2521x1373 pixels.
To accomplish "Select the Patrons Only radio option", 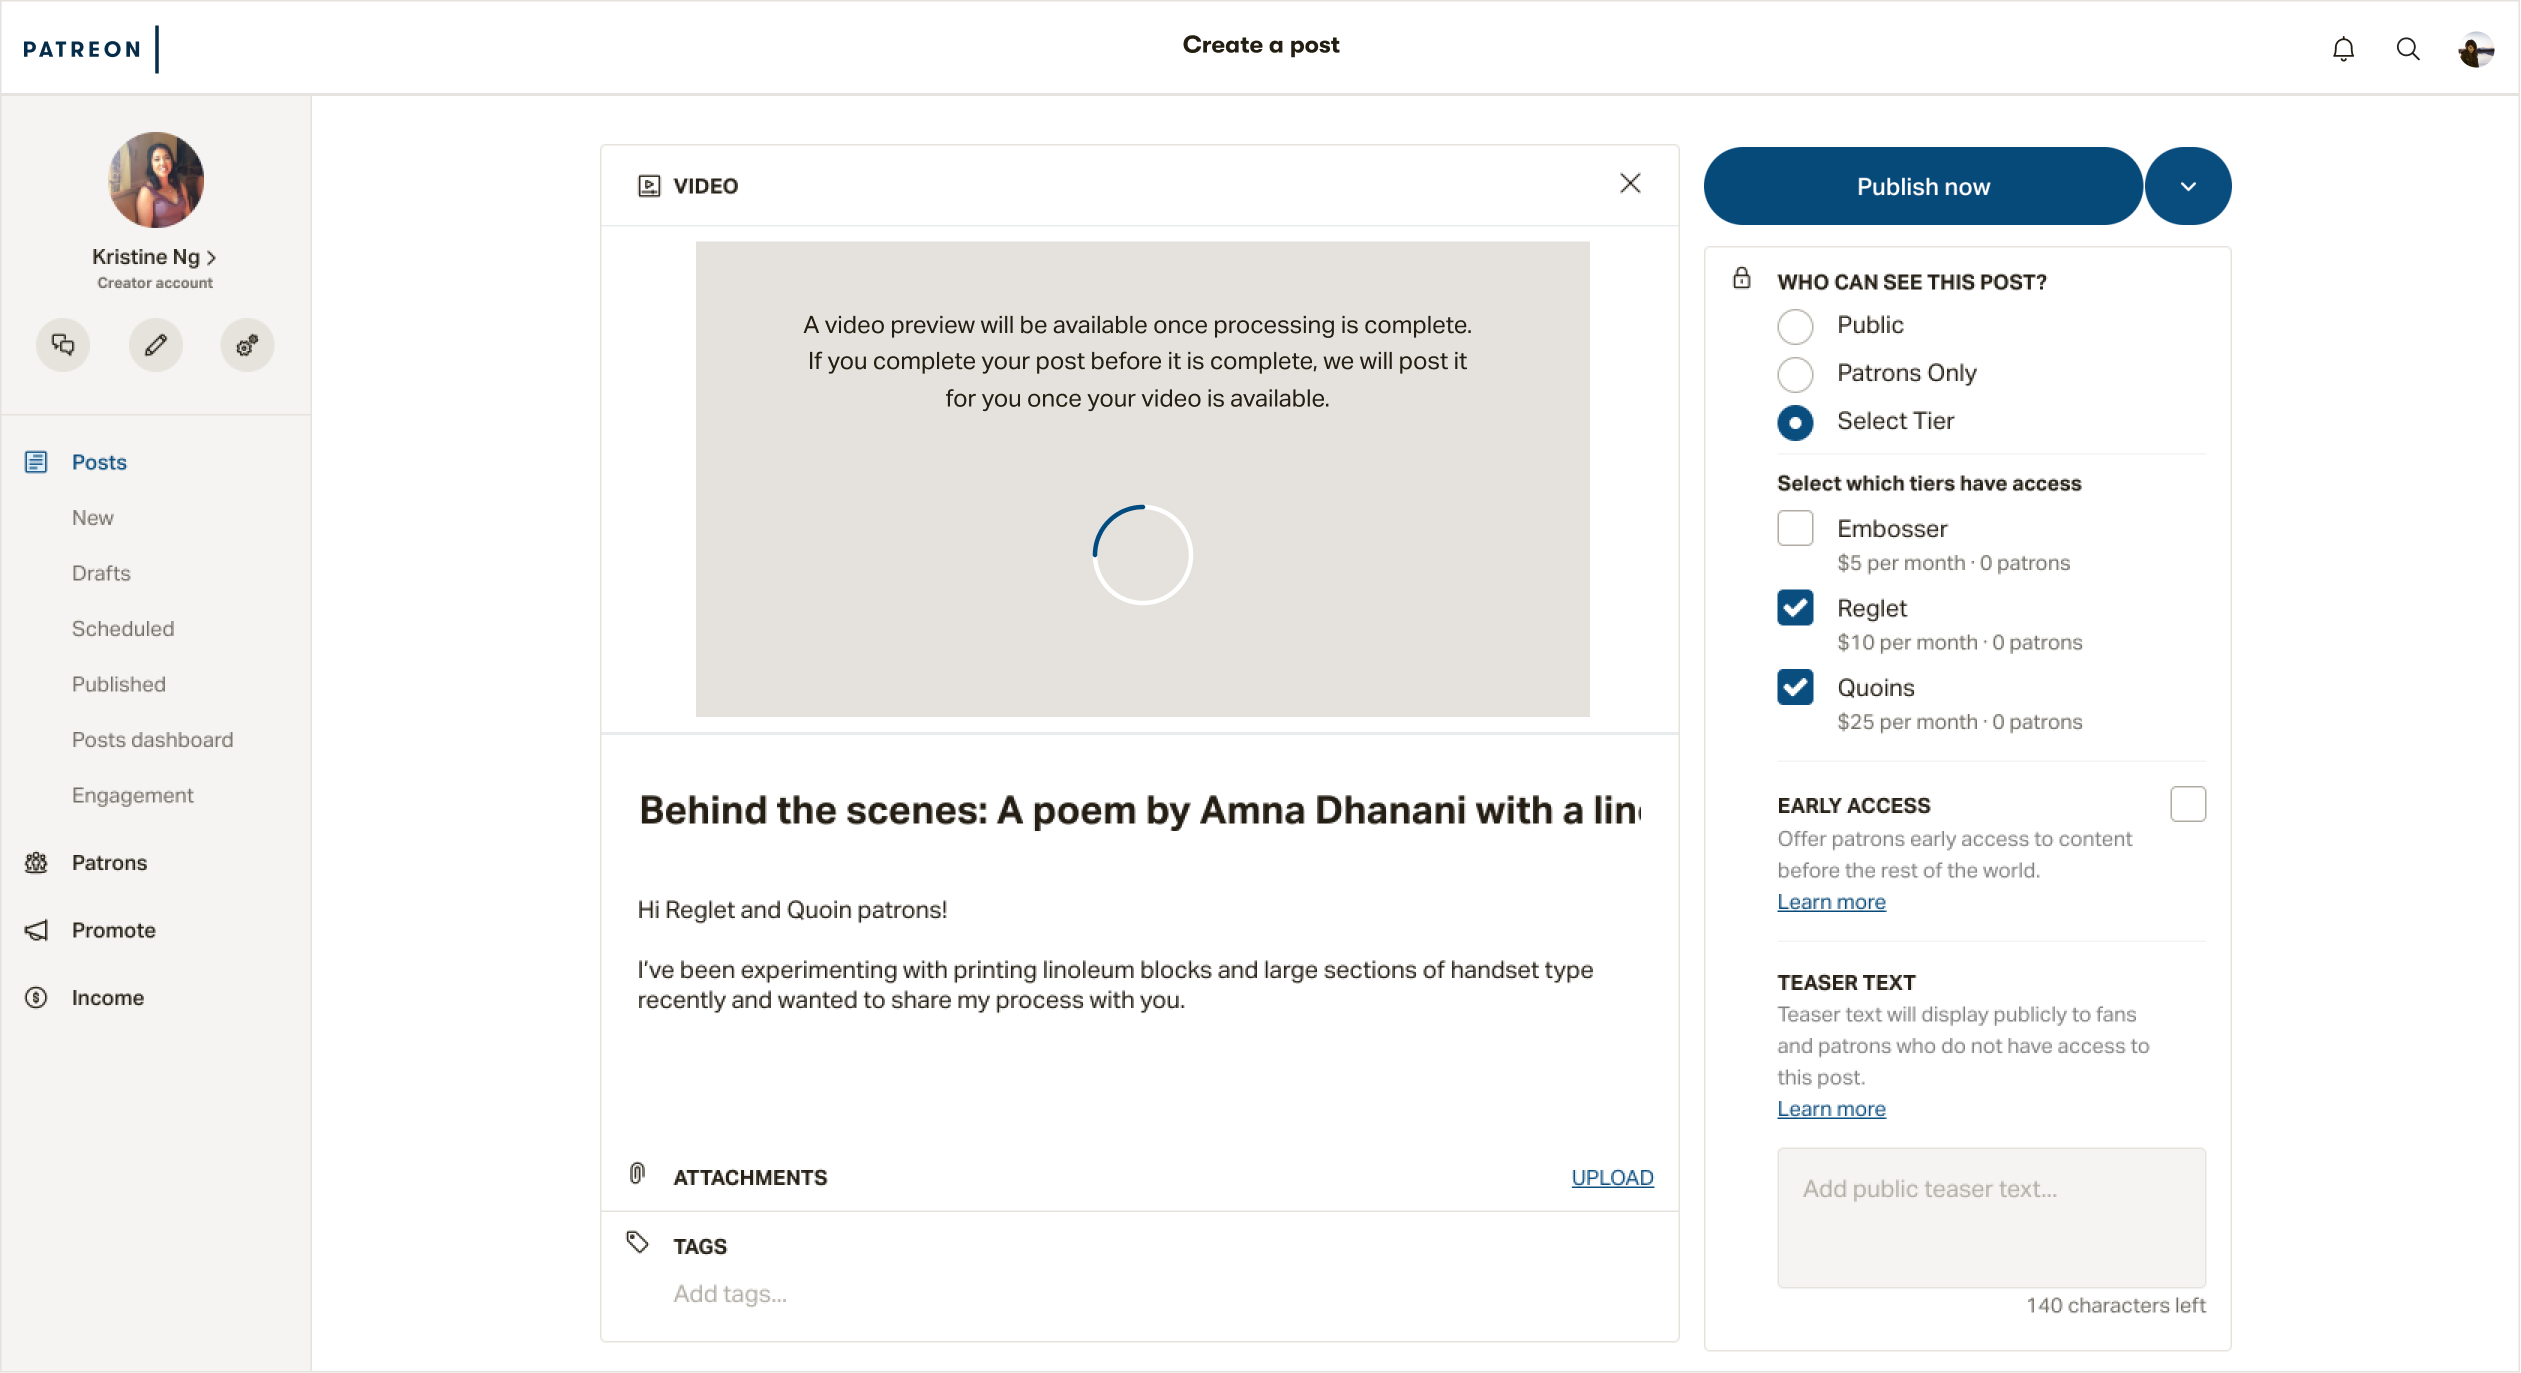I will click(1795, 374).
